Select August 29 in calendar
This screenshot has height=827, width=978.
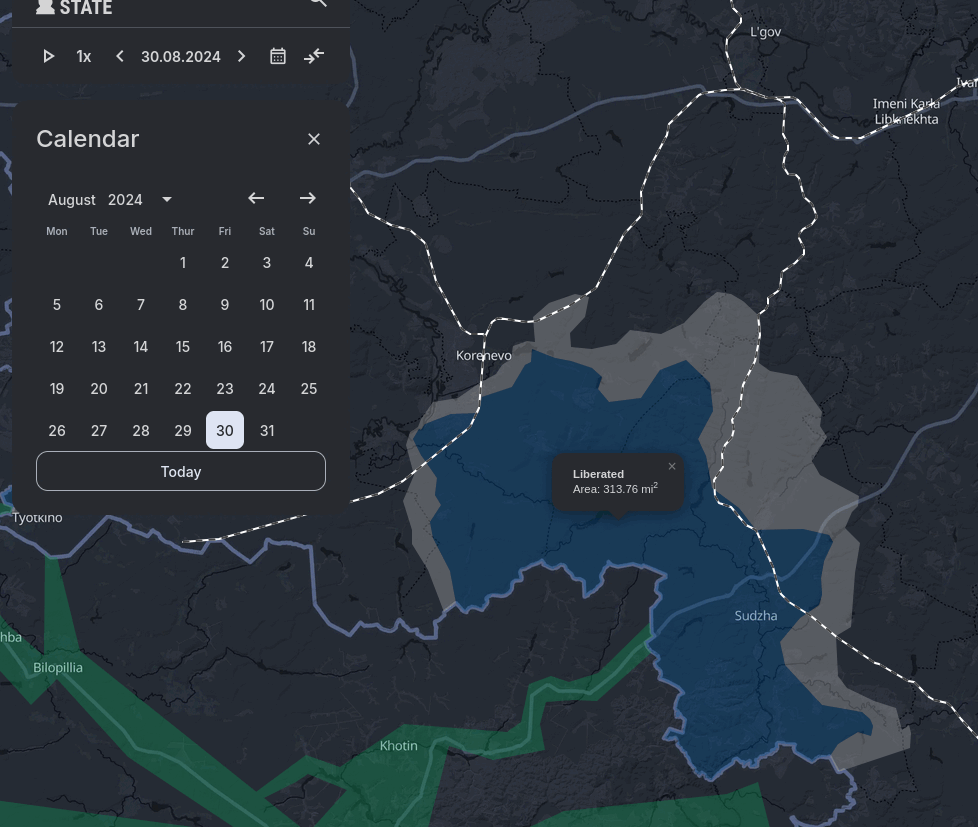[183, 430]
